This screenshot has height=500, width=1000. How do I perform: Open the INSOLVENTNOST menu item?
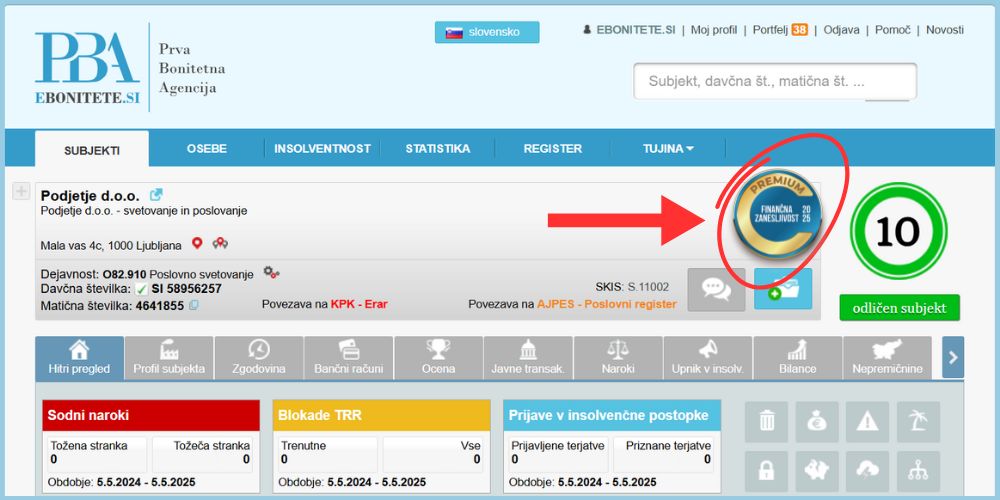click(322, 149)
